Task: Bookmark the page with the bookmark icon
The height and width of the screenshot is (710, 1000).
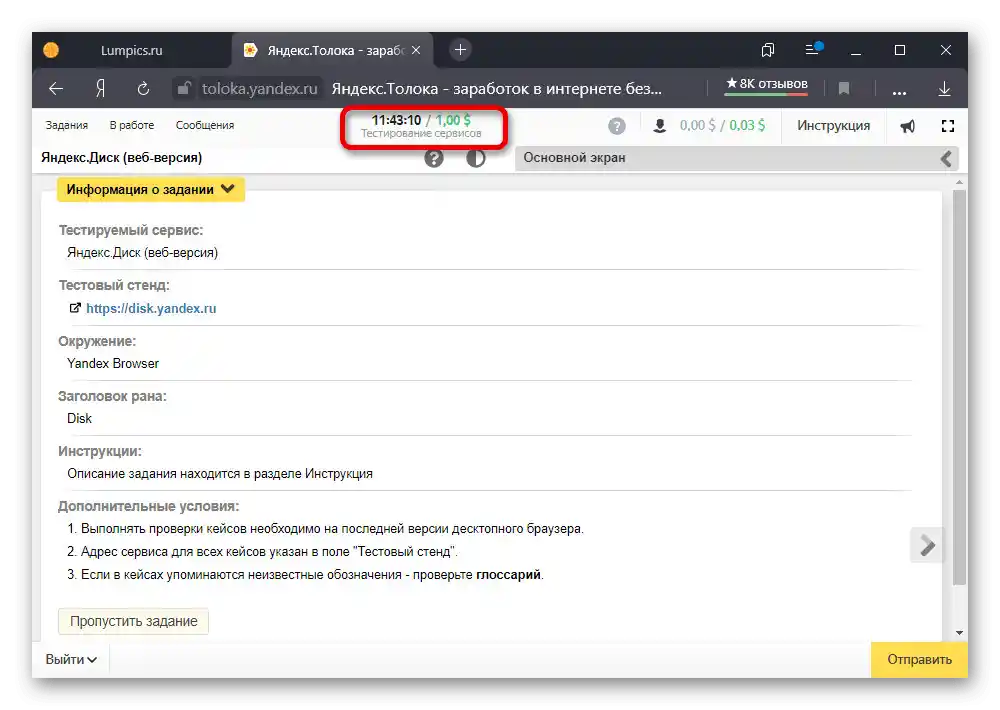Action: coord(844,89)
